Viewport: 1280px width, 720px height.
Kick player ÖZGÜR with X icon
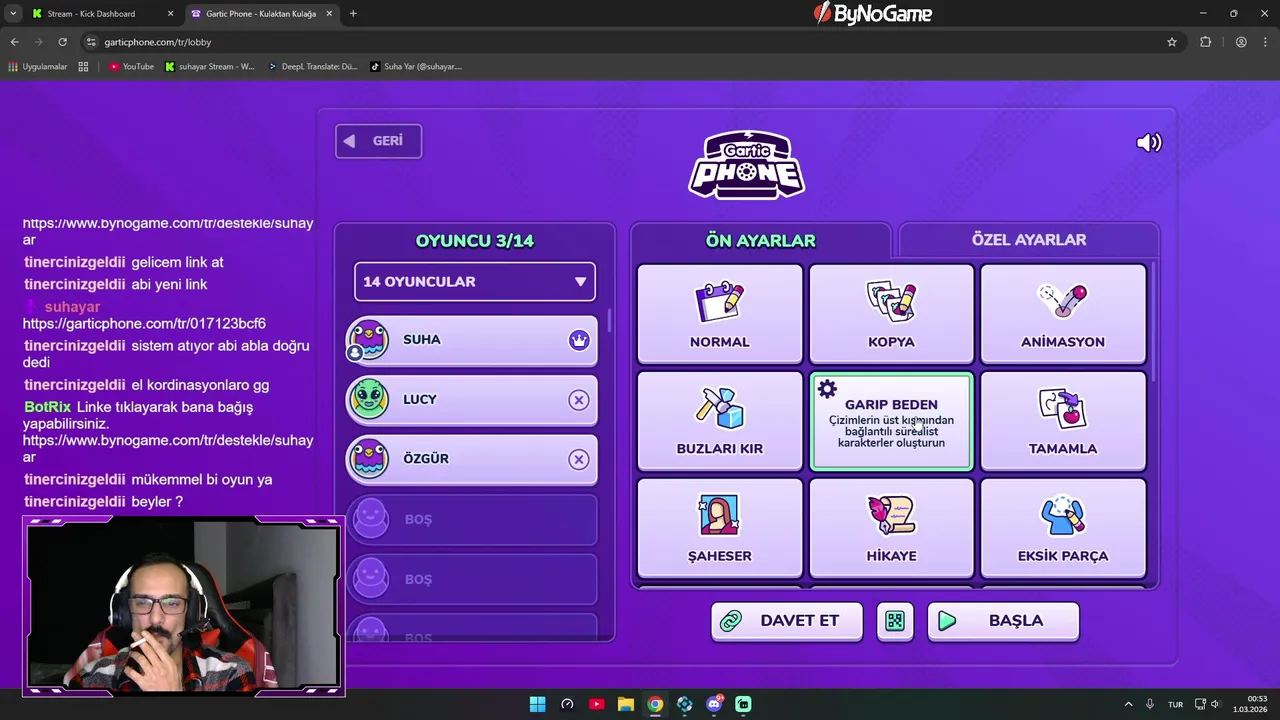[x=579, y=460]
